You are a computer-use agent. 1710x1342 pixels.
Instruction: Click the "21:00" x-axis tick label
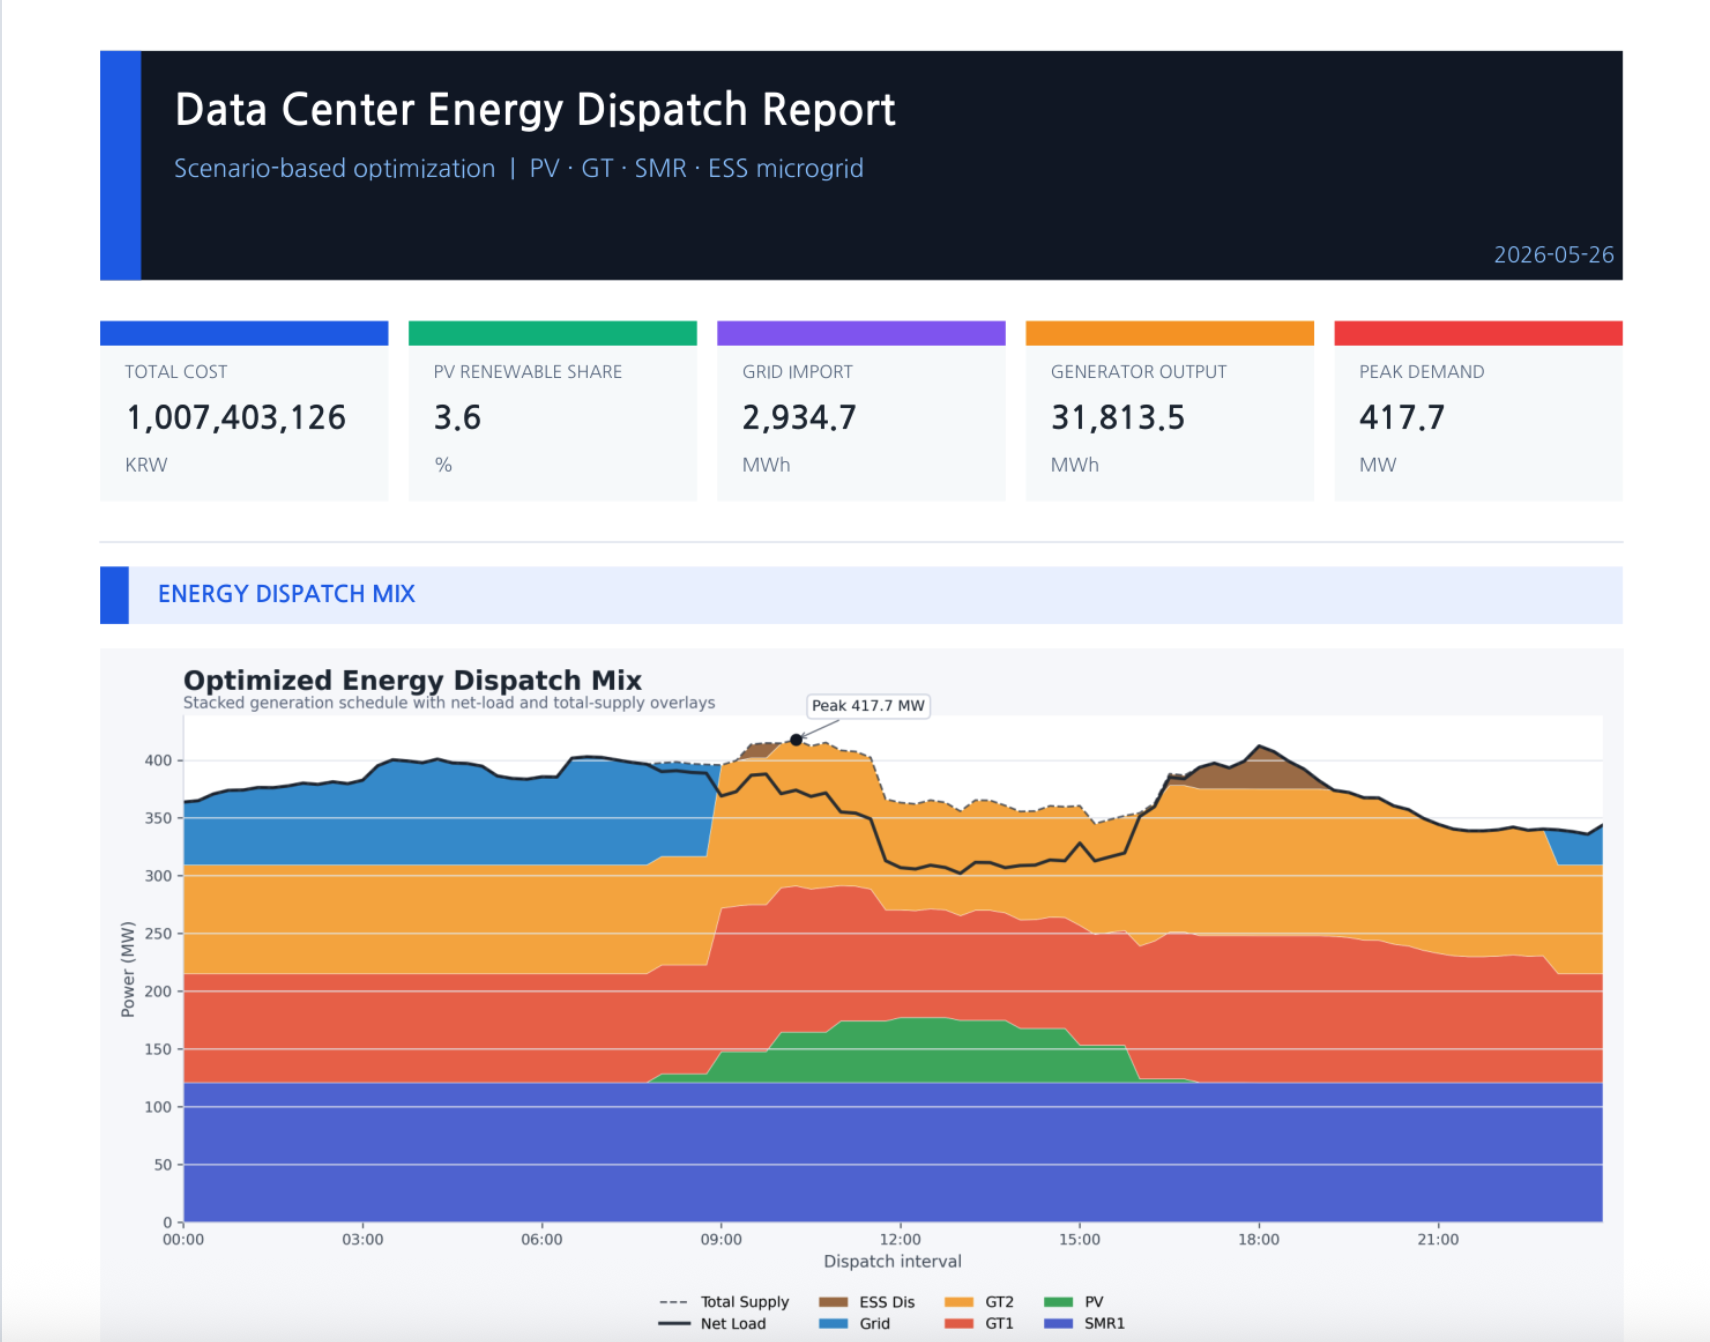1438,1240
